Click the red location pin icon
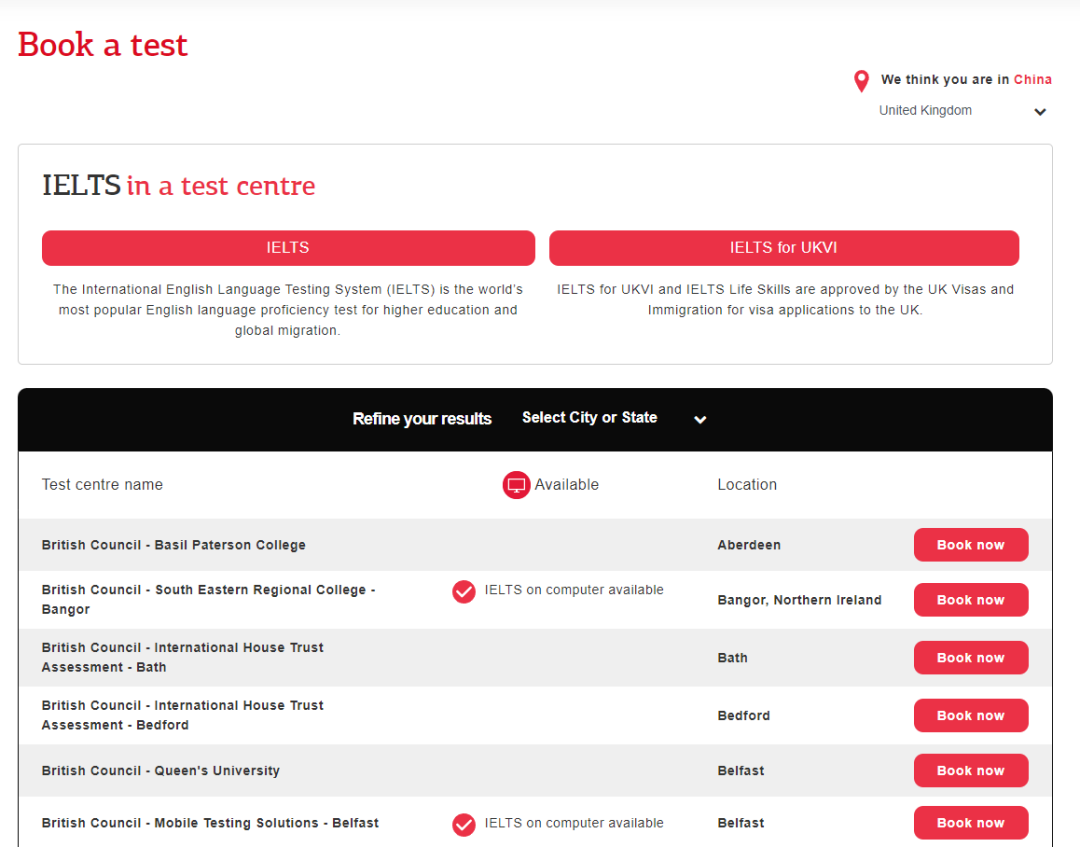 point(861,81)
